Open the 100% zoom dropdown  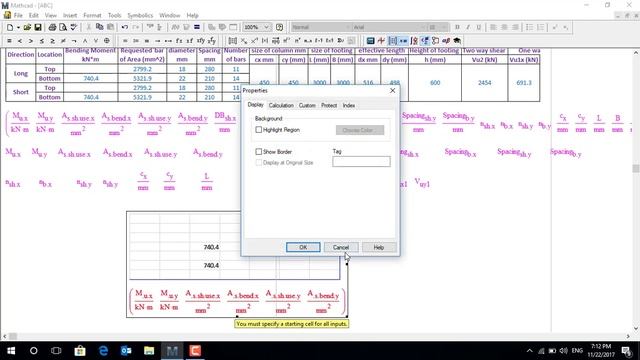[267, 27]
